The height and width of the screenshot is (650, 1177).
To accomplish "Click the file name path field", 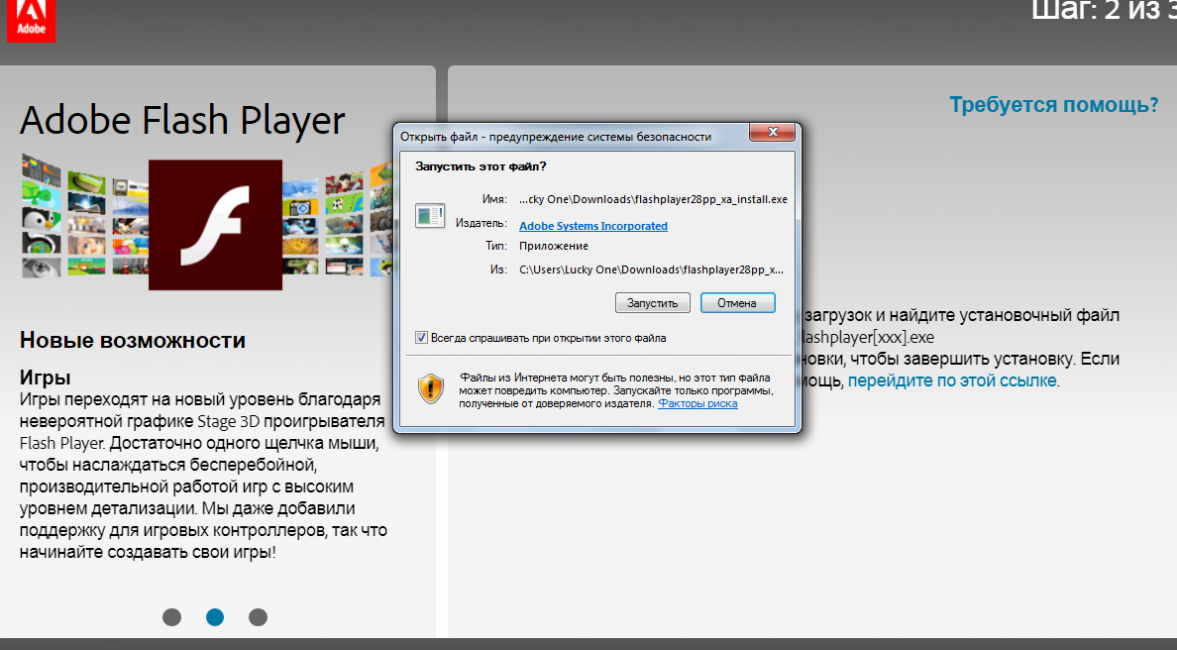I will coord(653,200).
